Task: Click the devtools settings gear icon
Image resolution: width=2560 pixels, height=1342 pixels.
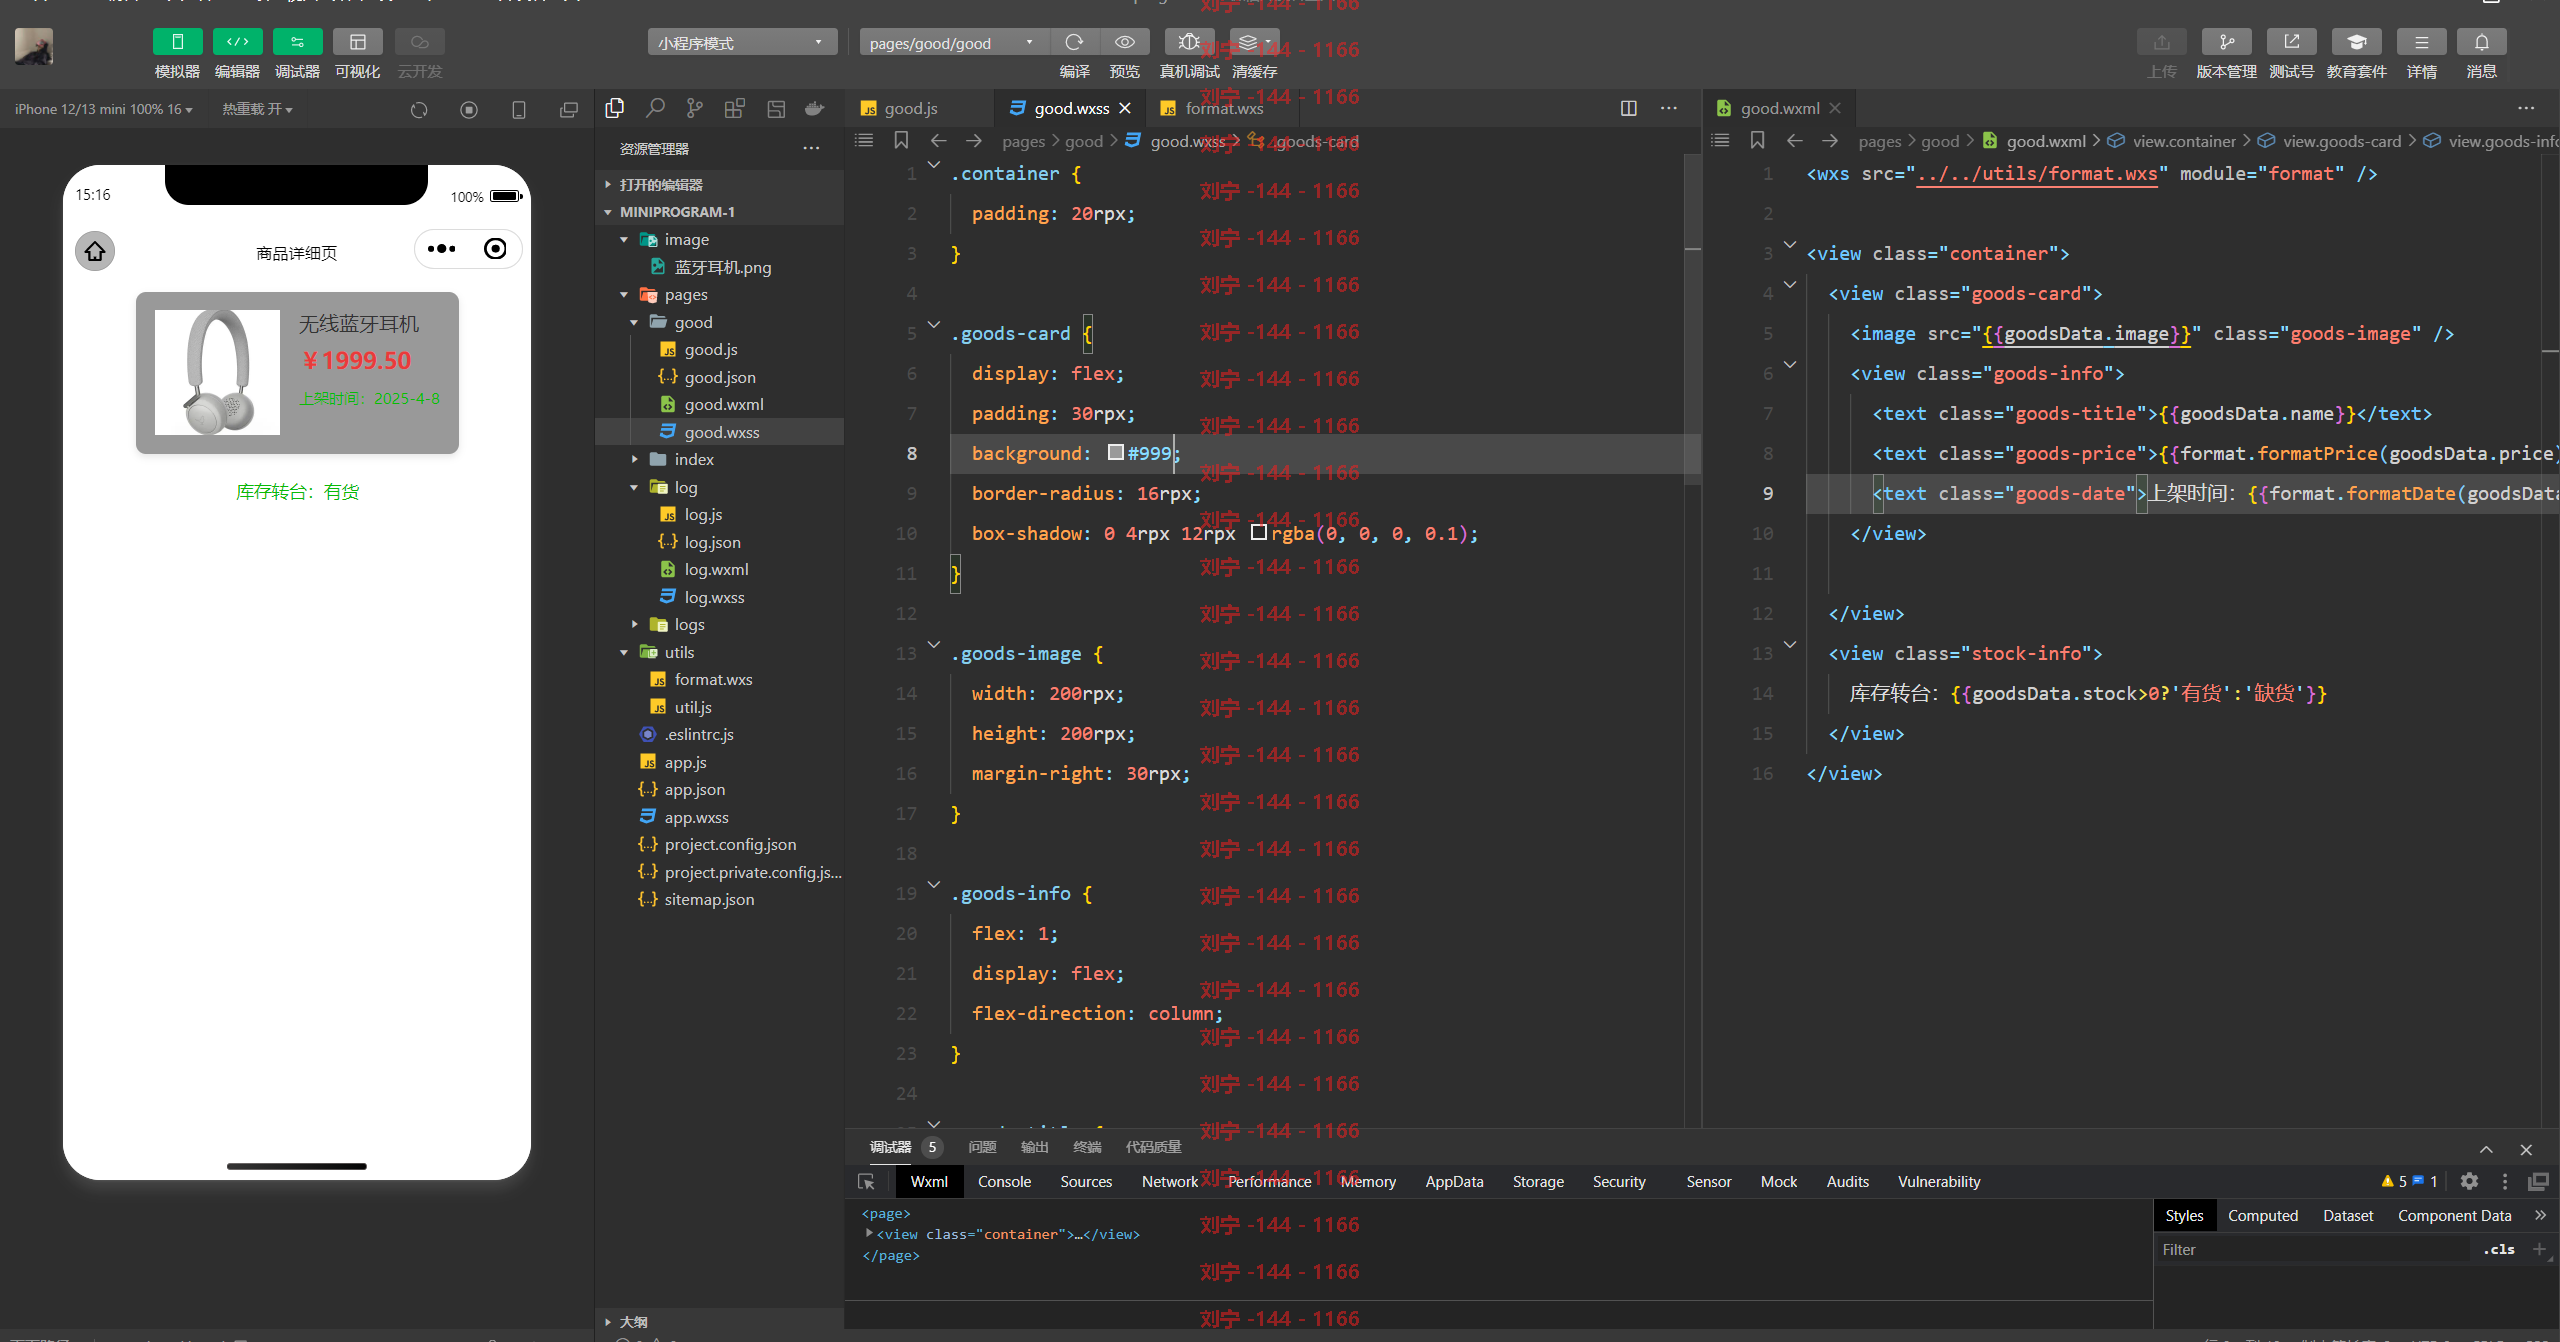Action: coord(2470,1182)
